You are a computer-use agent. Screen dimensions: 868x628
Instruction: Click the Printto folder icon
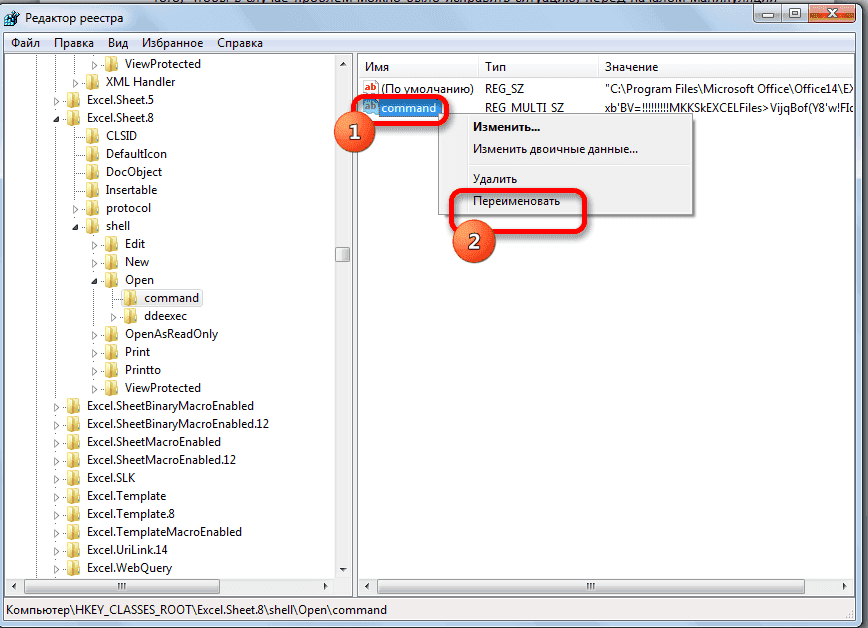(x=112, y=370)
